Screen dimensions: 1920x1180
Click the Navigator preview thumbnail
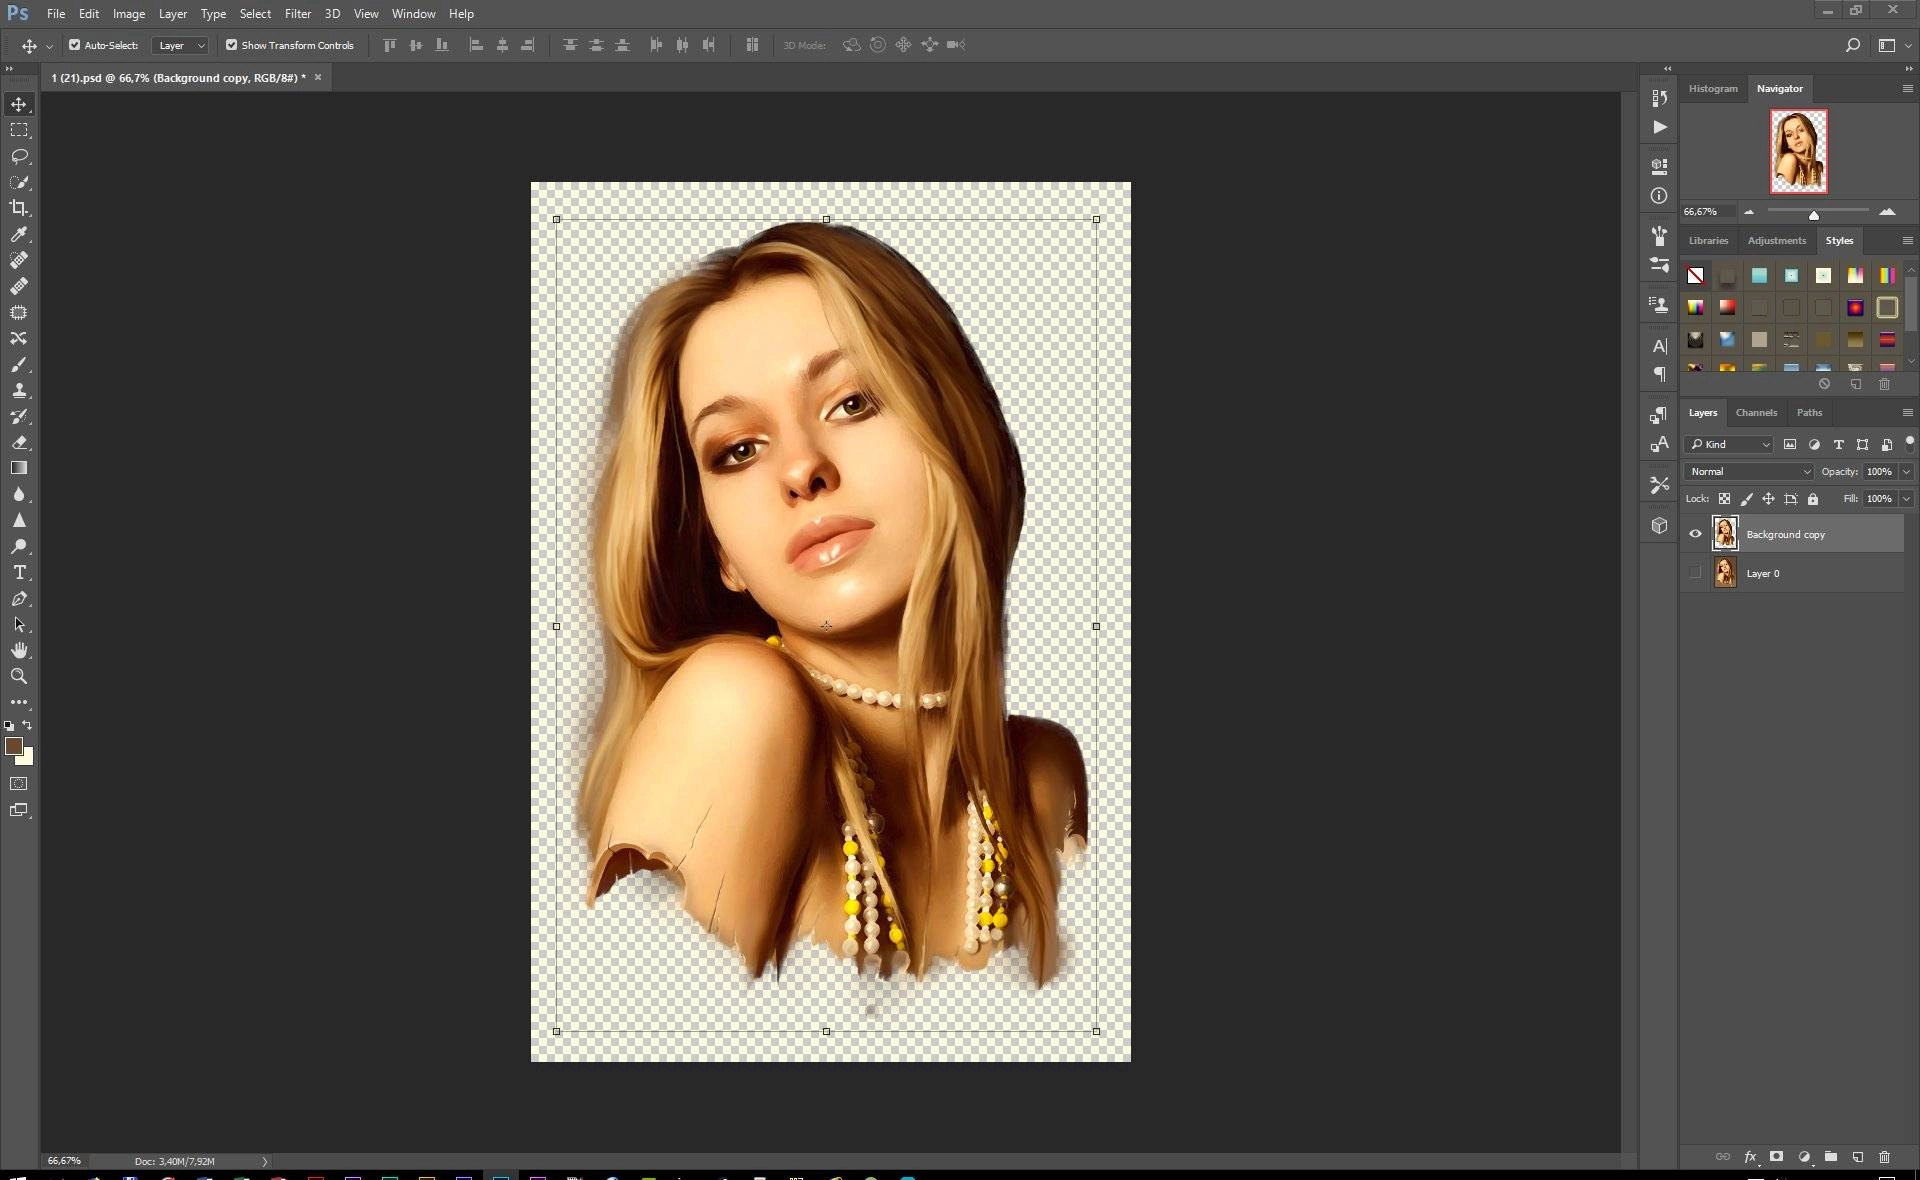point(1798,151)
